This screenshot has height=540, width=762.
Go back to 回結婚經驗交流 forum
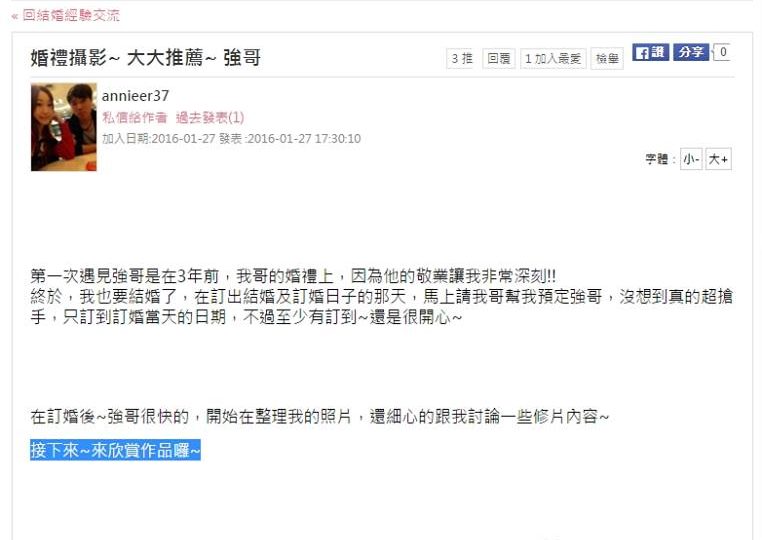tap(66, 16)
